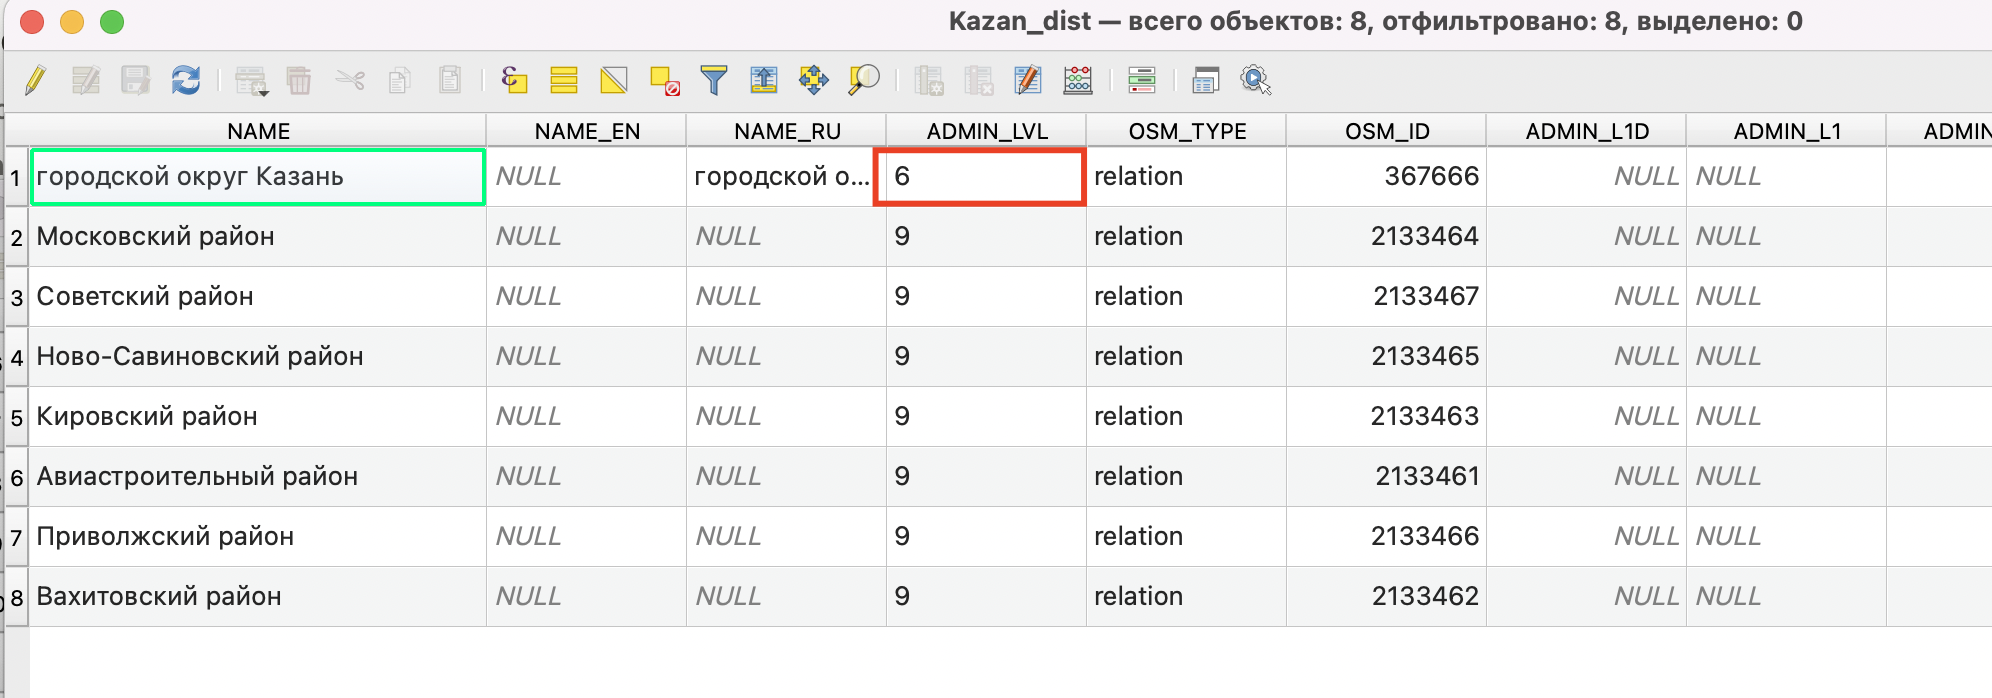Click the green zoom window button

tap(112, 22)
